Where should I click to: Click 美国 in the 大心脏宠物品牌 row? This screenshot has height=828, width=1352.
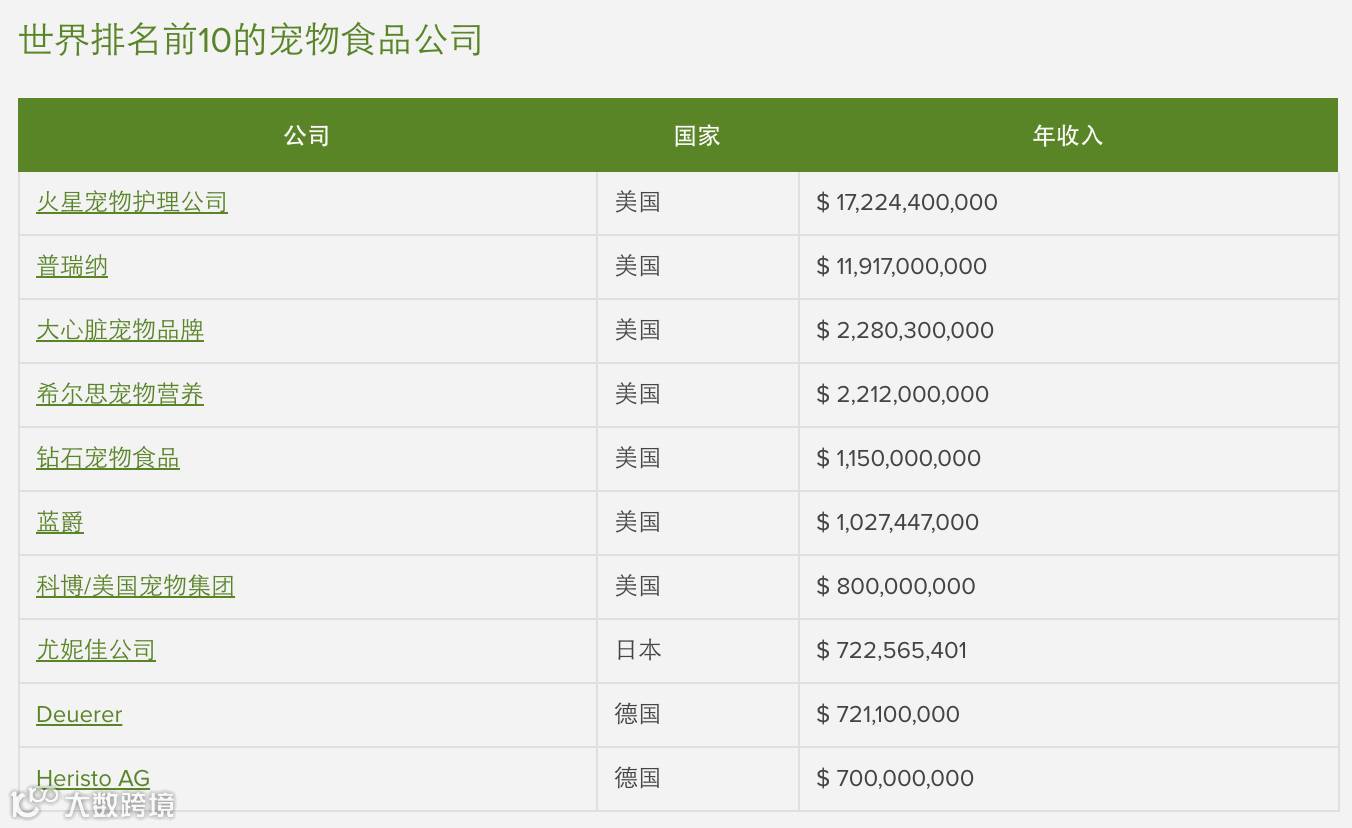638,330
